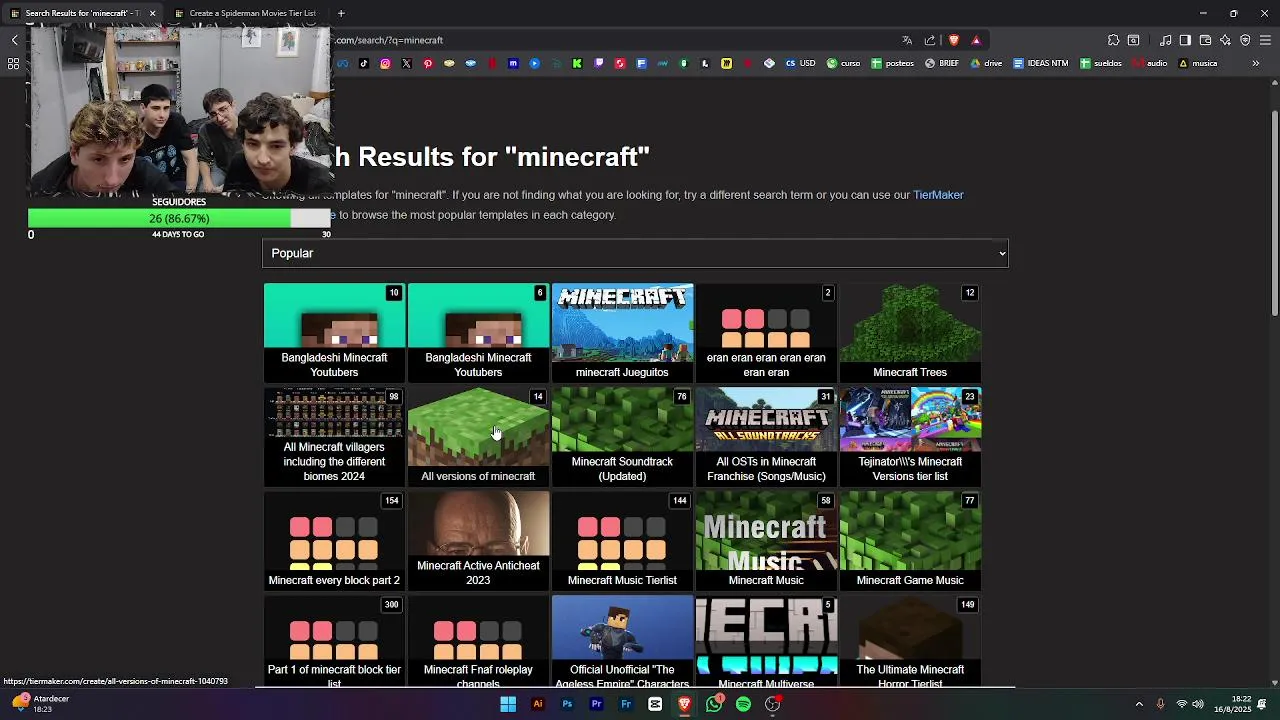Open the Brave VPN icon

click(x=1245, y=40)
